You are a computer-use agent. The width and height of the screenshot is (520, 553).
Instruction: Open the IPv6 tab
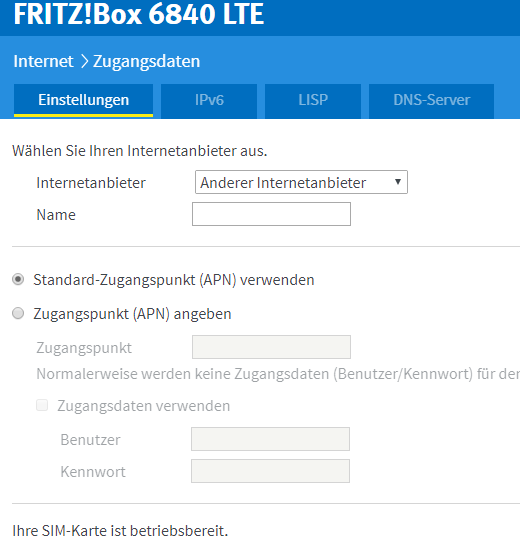[x=209, y=101]
